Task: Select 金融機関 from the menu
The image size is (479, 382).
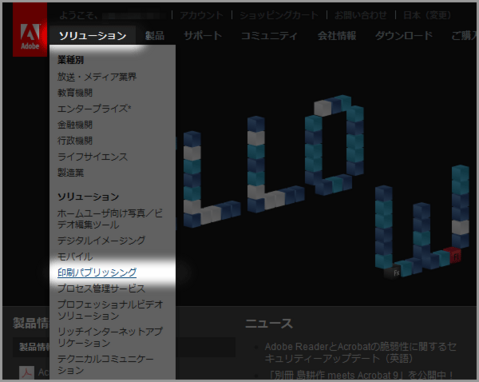Action: click(x=75, y=125)
